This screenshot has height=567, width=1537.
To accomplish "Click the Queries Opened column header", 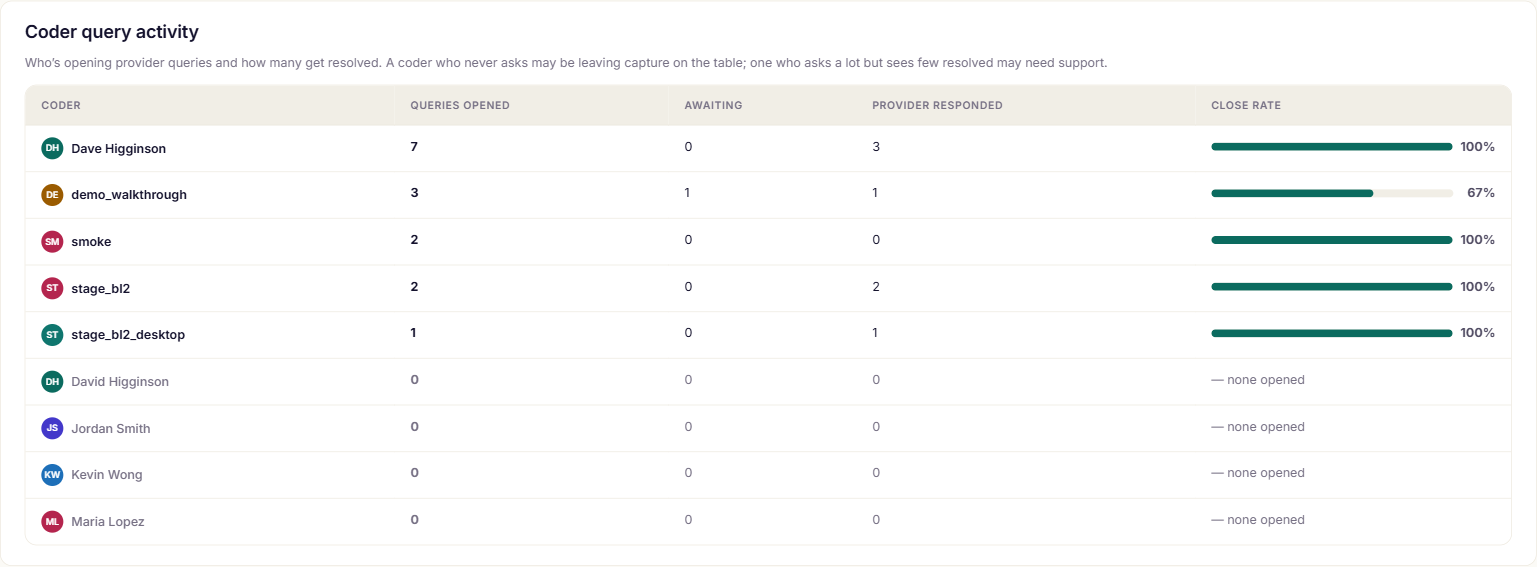I will point(460,105).
